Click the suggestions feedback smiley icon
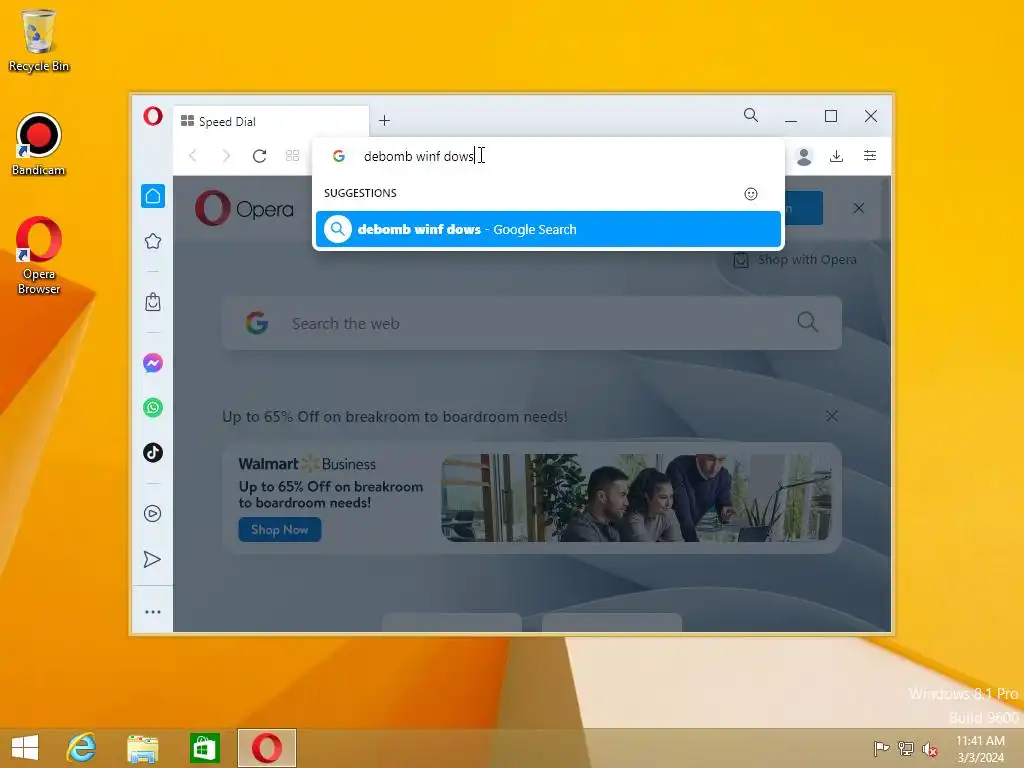Image resolution: width=1024 pixels, height=768 pixels. tap(751, 194)
